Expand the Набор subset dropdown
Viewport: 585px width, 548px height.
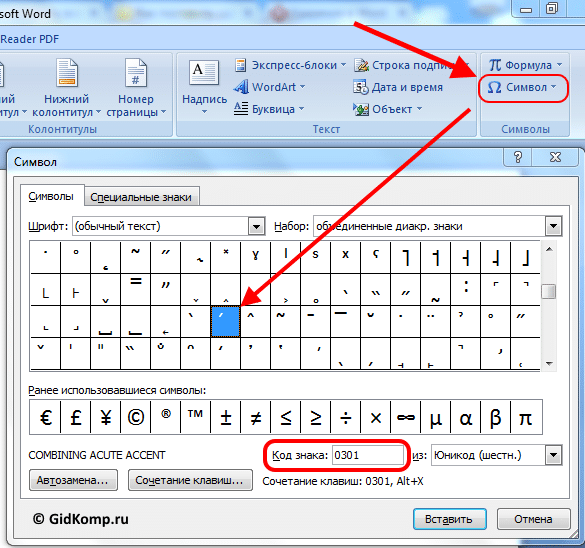[x=553, y=226]
